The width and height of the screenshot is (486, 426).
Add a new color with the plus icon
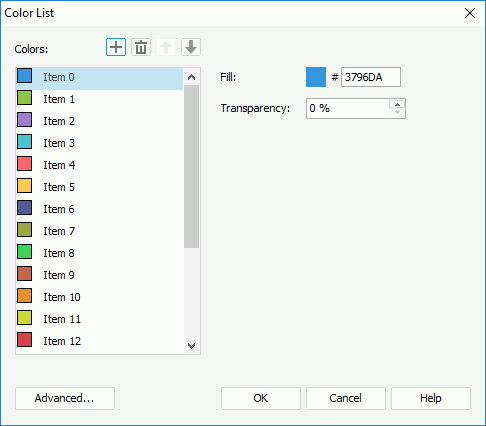pyautogui.click(x=116, y=47)
